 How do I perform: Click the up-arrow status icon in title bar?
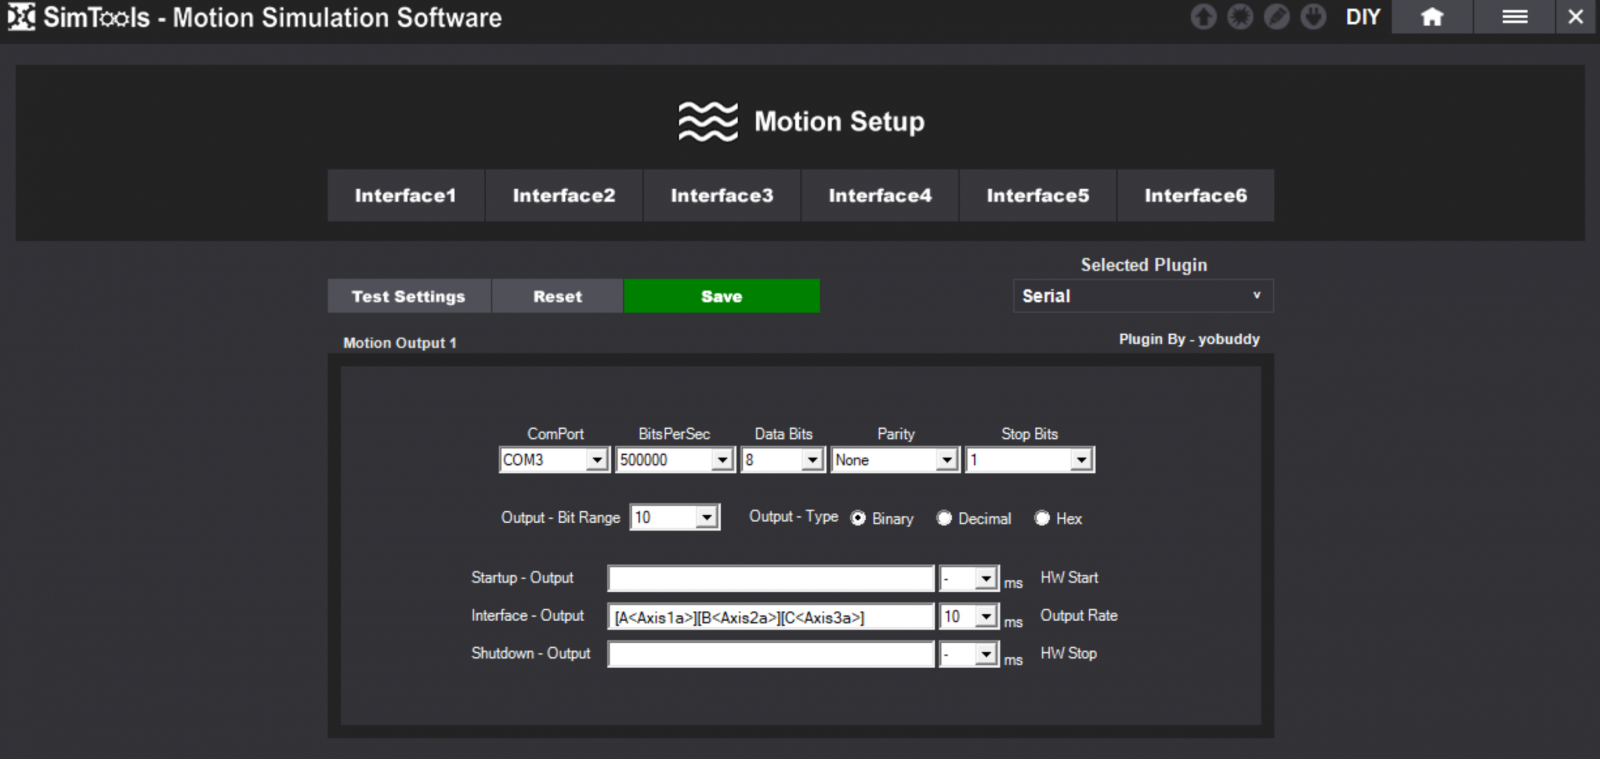point(1203,17)
